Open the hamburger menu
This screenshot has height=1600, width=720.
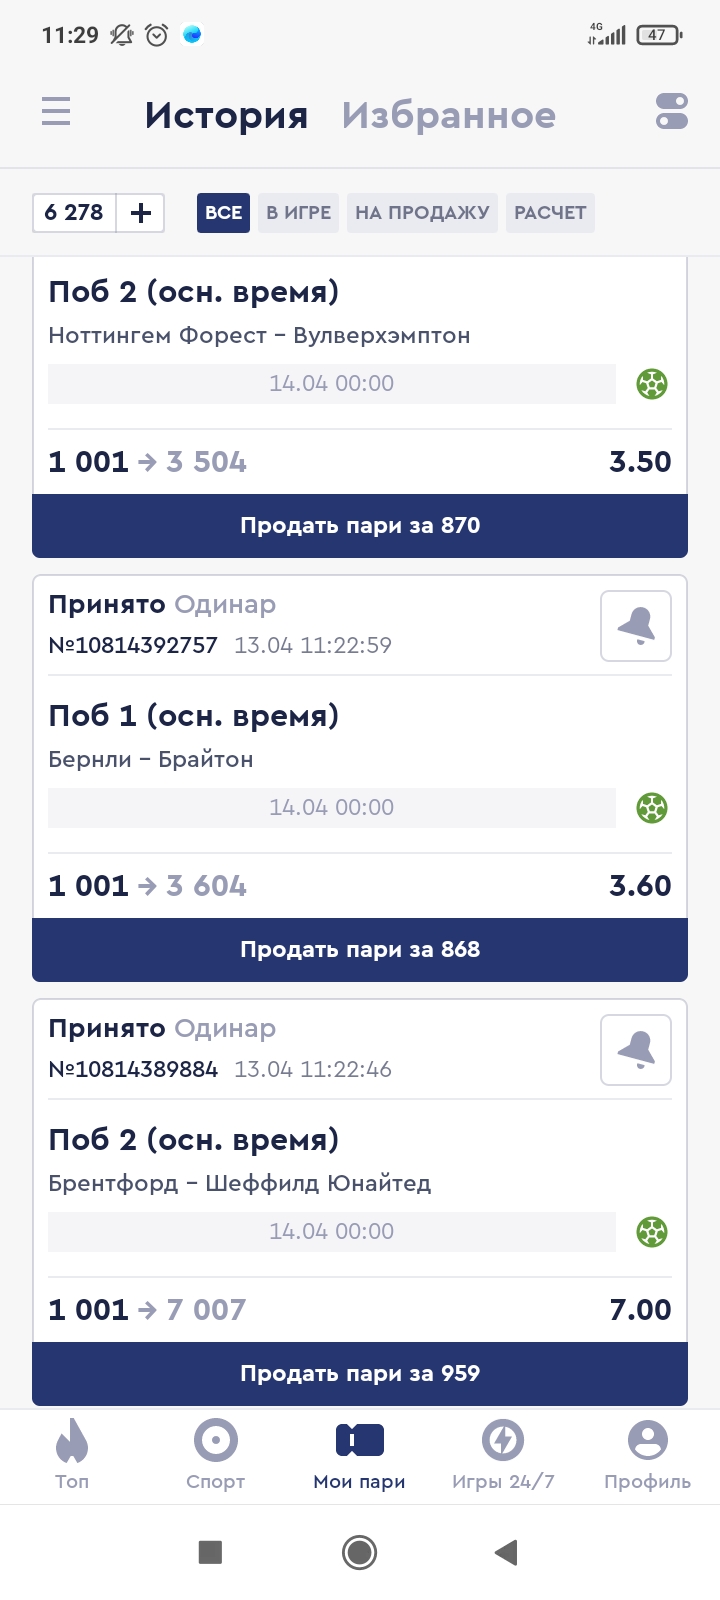coord(56,111)
